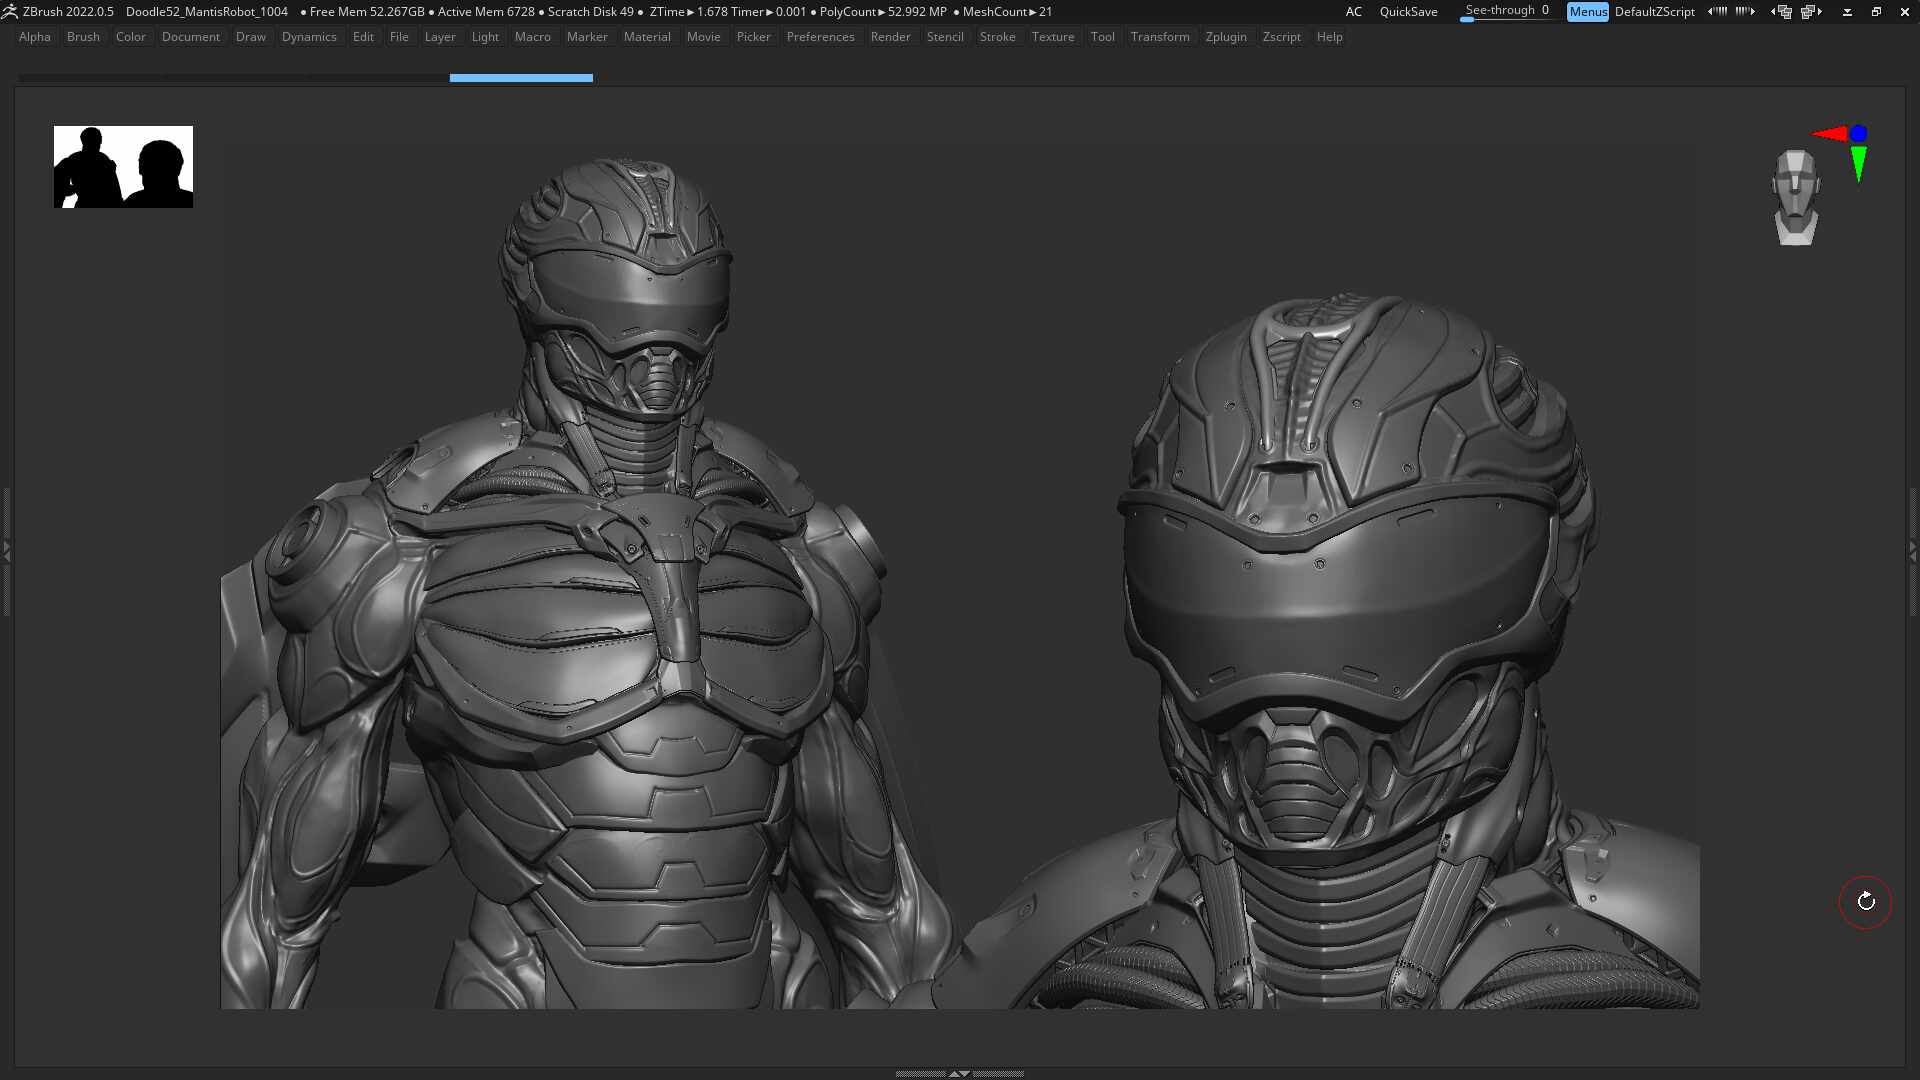Screen dimensions: 1920x1080
Task: Open the Preferences menu
Action: pos(820,37)
